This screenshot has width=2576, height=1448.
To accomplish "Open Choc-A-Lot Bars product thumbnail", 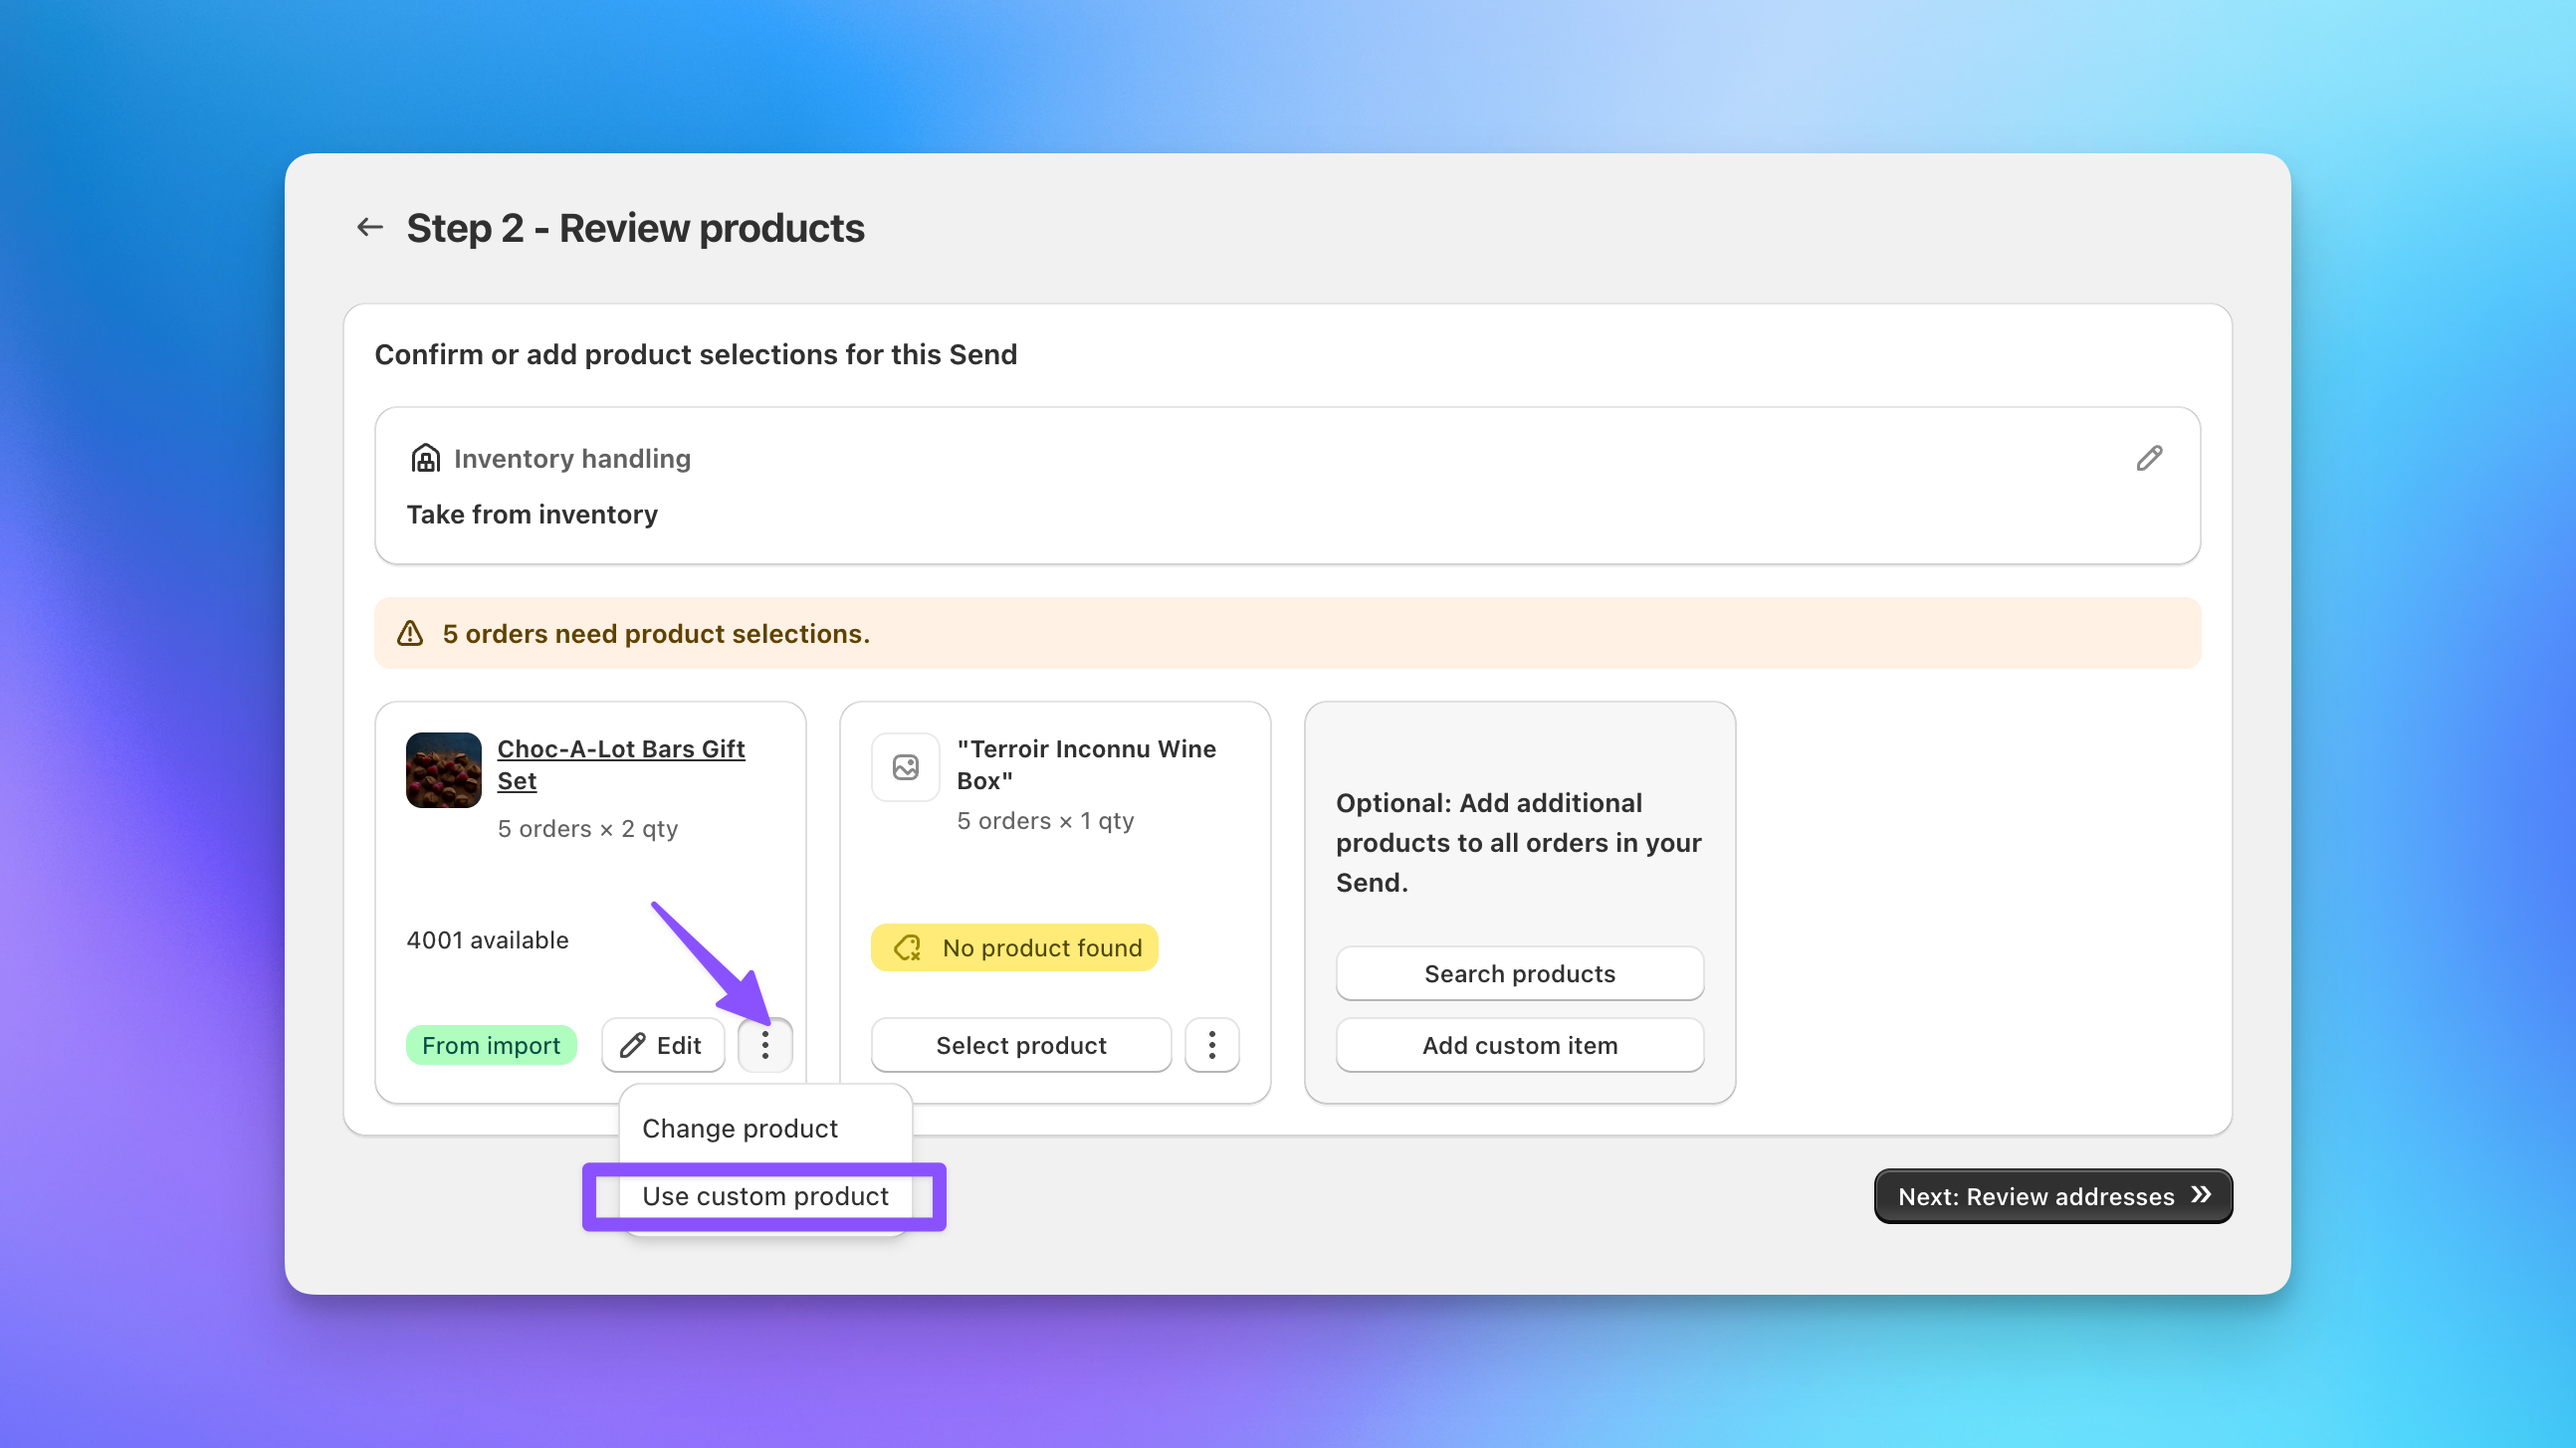I will pyautogui.click(x=443, y=769).
